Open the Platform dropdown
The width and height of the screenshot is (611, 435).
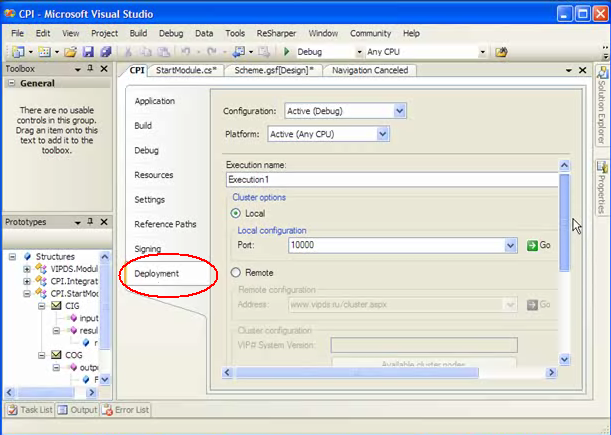(x=382, y=134)
